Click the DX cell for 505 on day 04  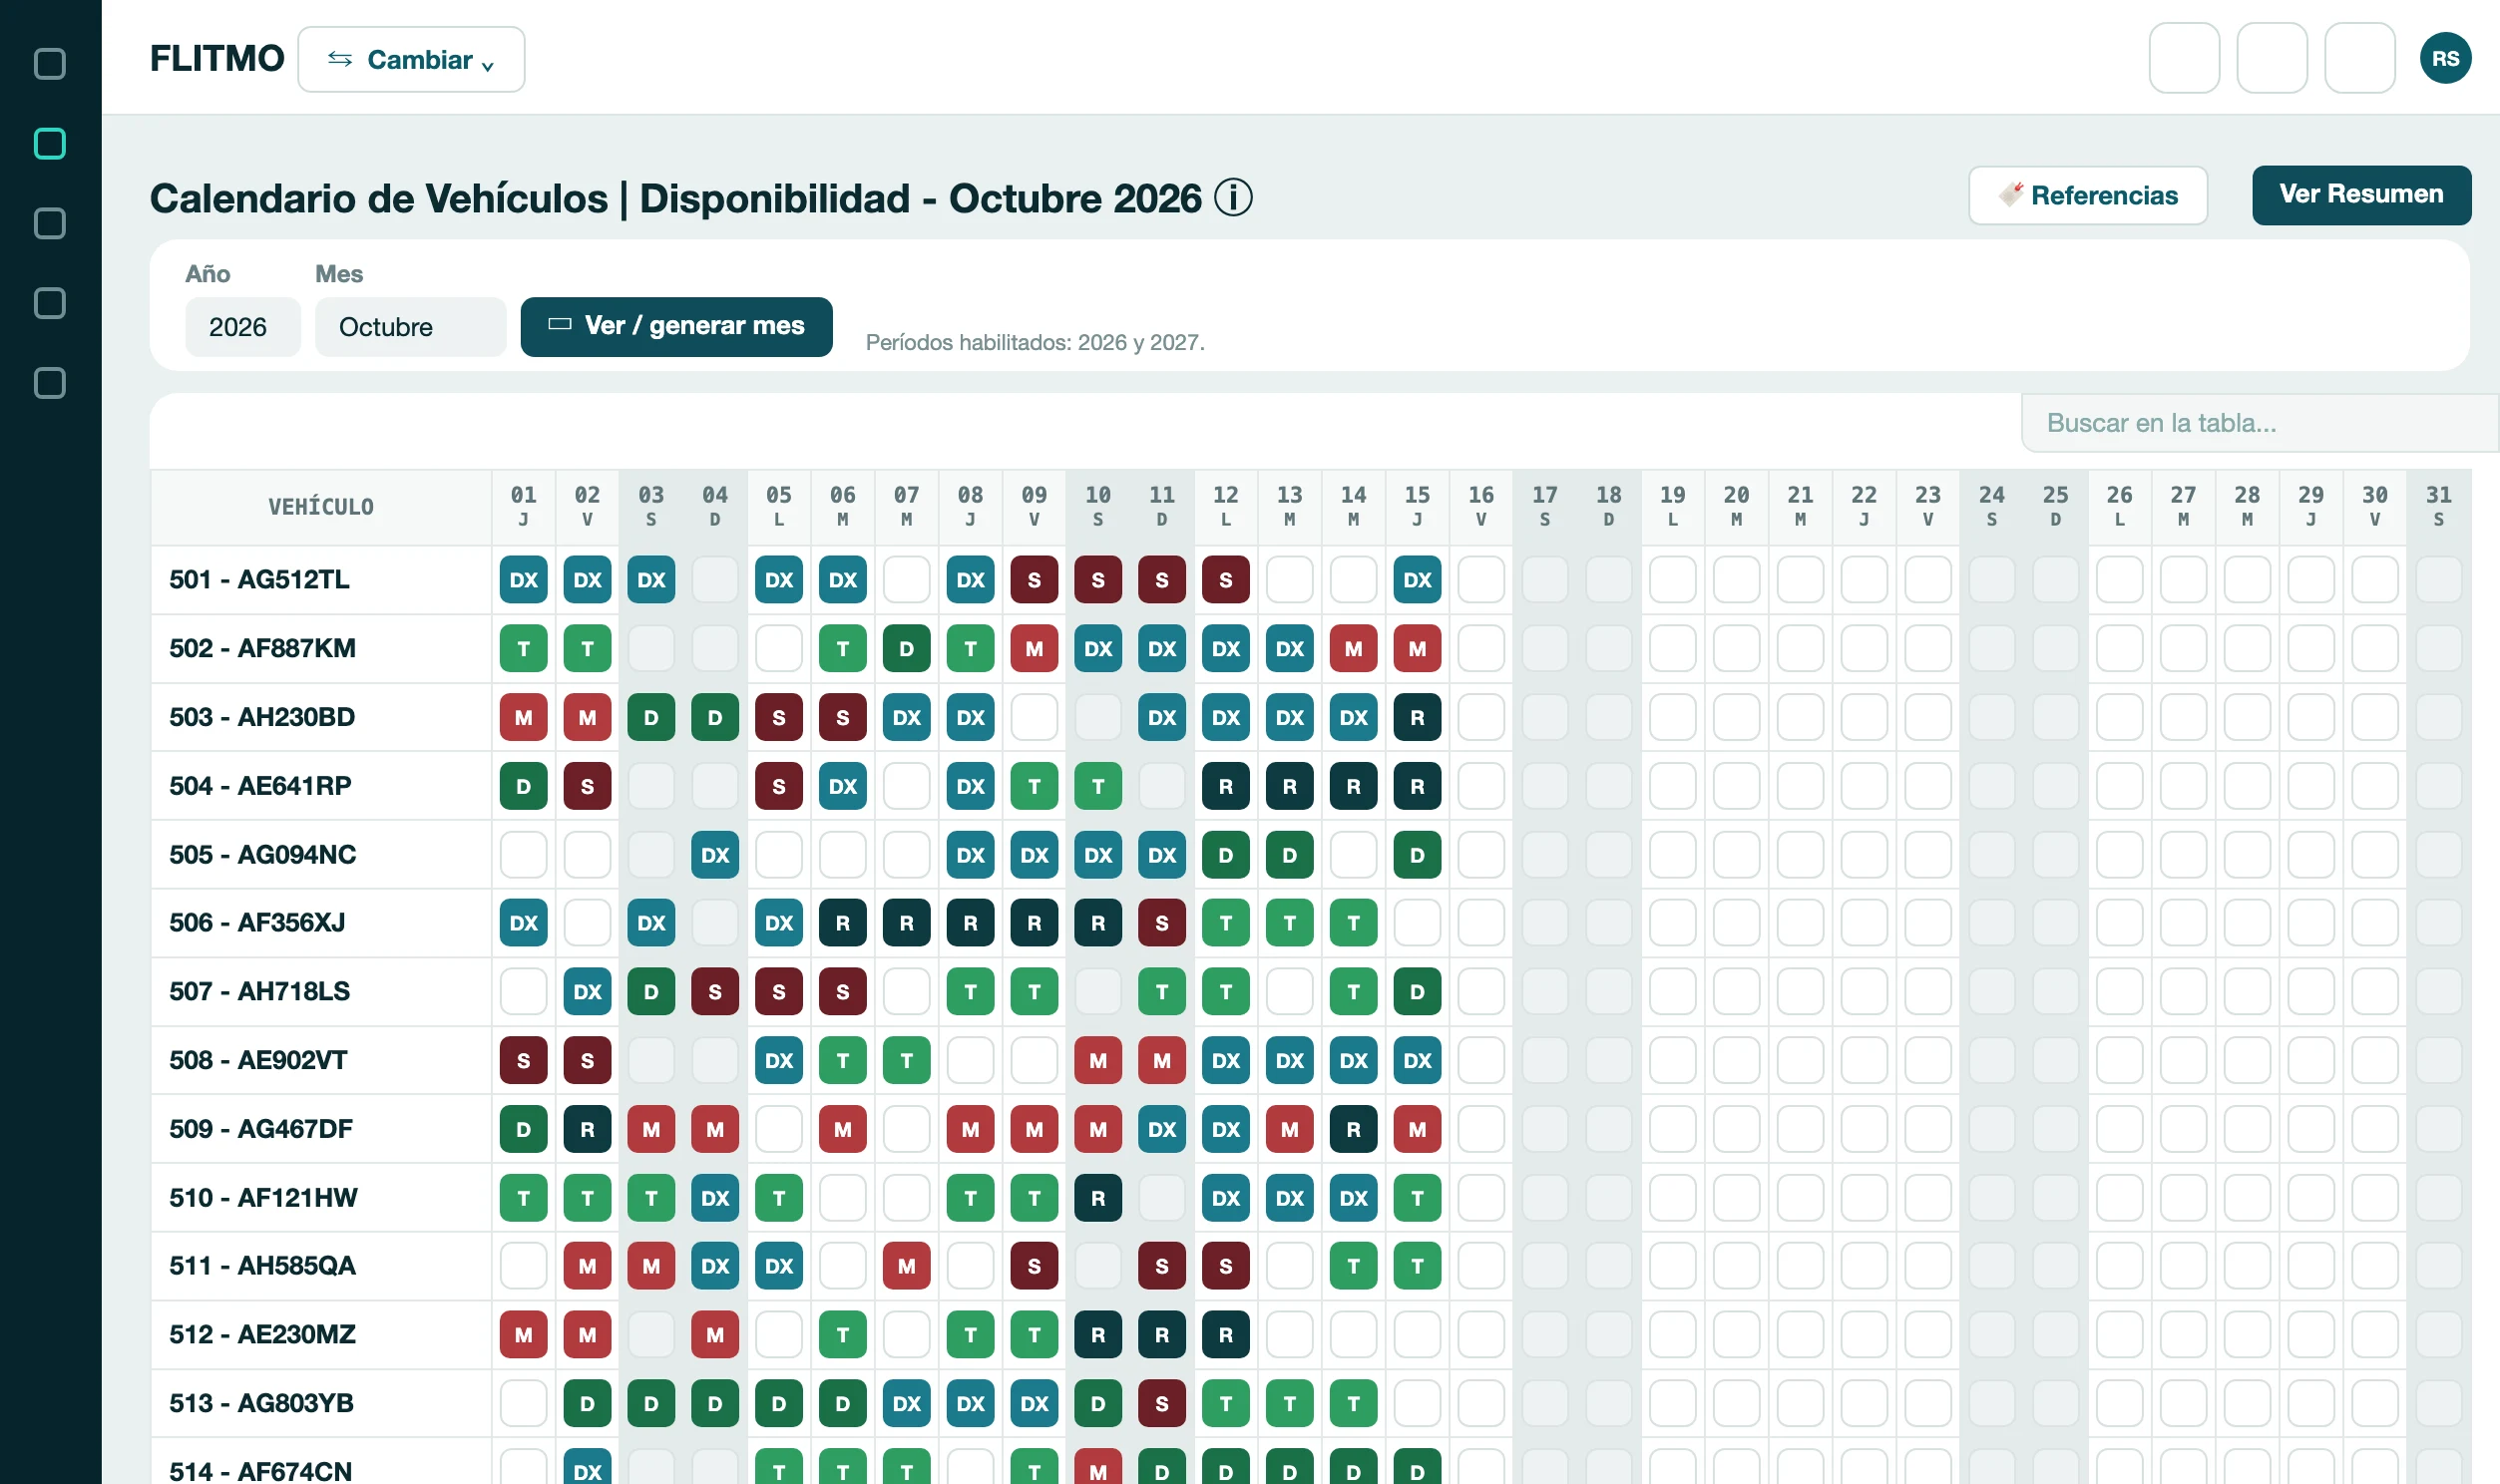pos(715,855)
